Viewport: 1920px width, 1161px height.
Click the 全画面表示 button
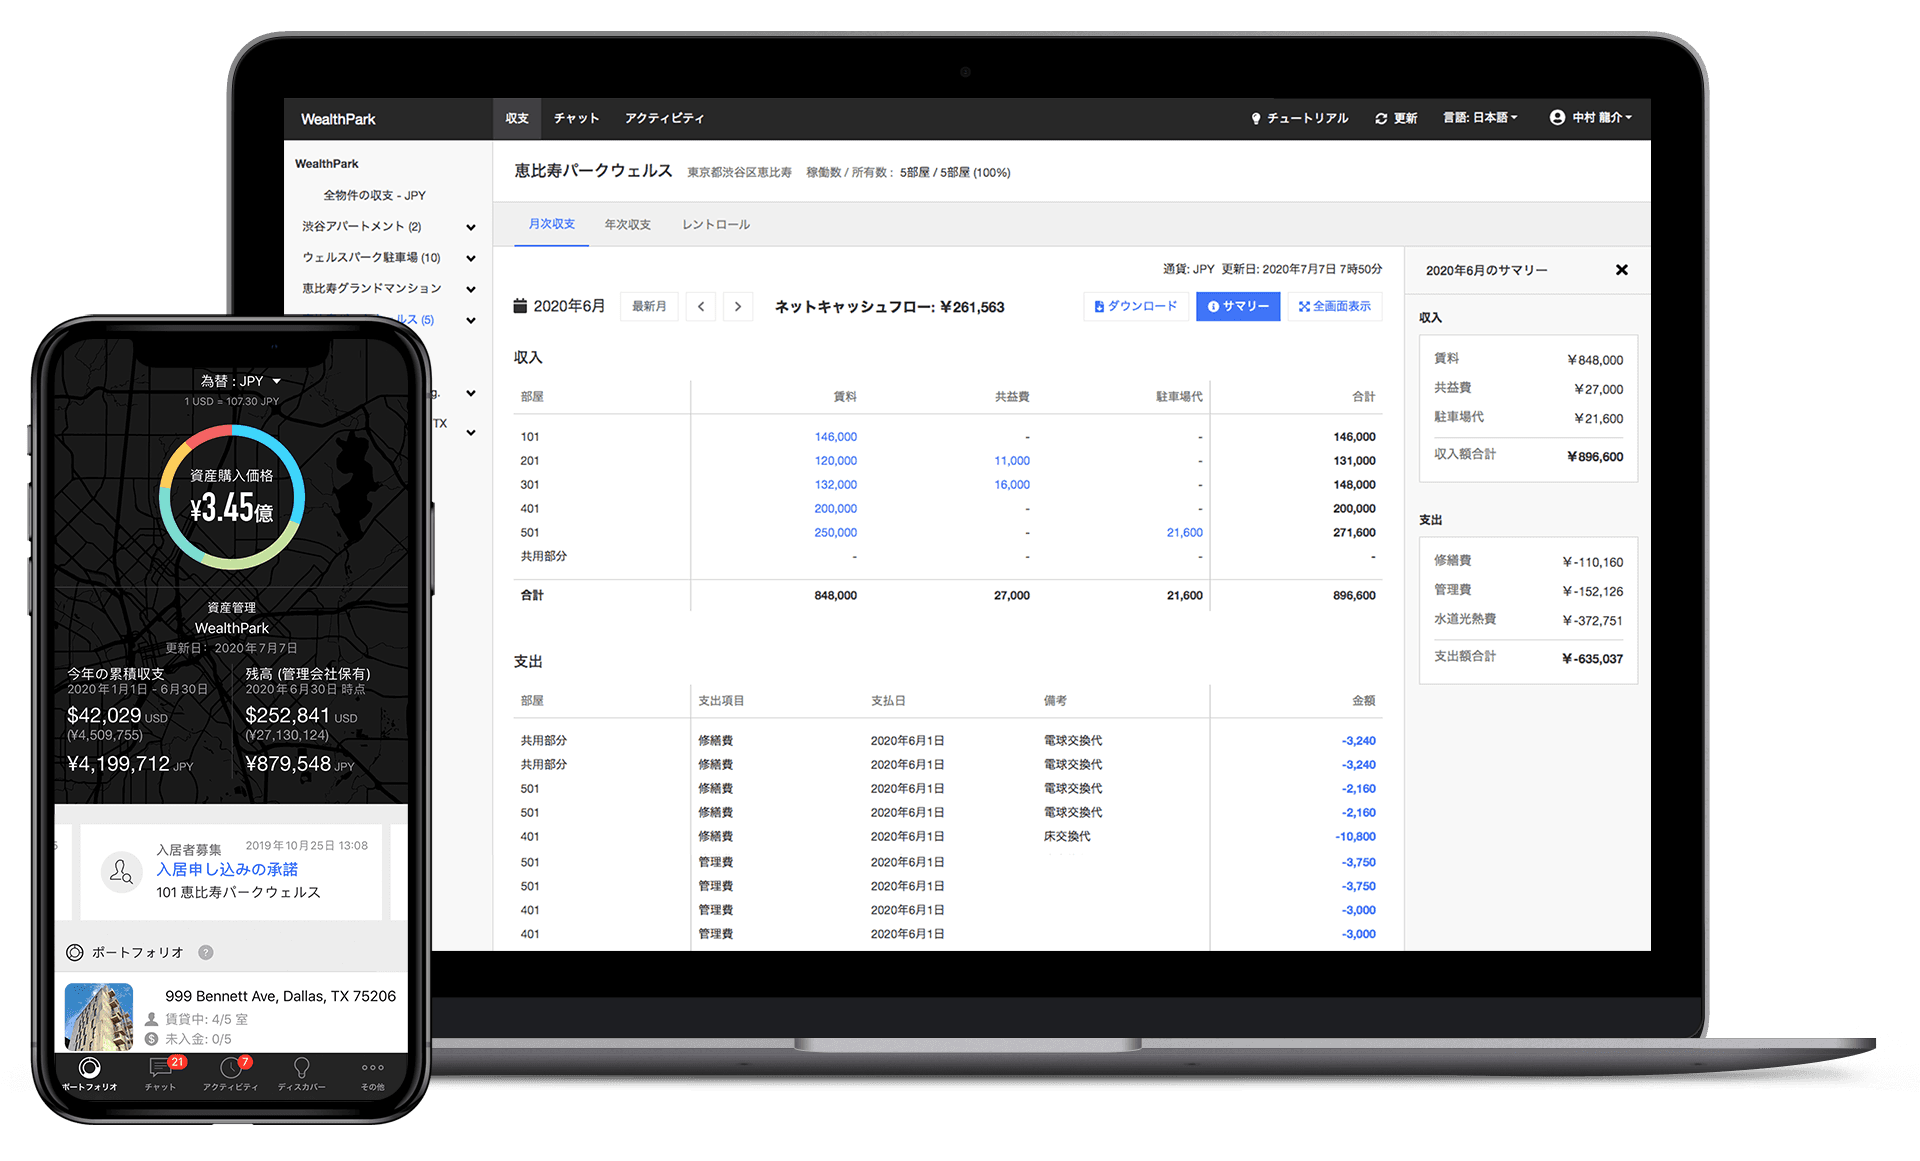[1335, 307]
